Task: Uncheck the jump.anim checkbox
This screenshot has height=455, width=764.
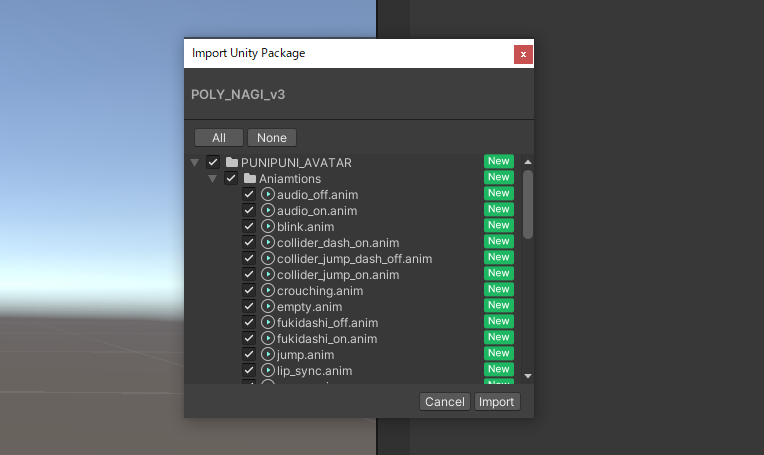Action: (x=249, y=354)
